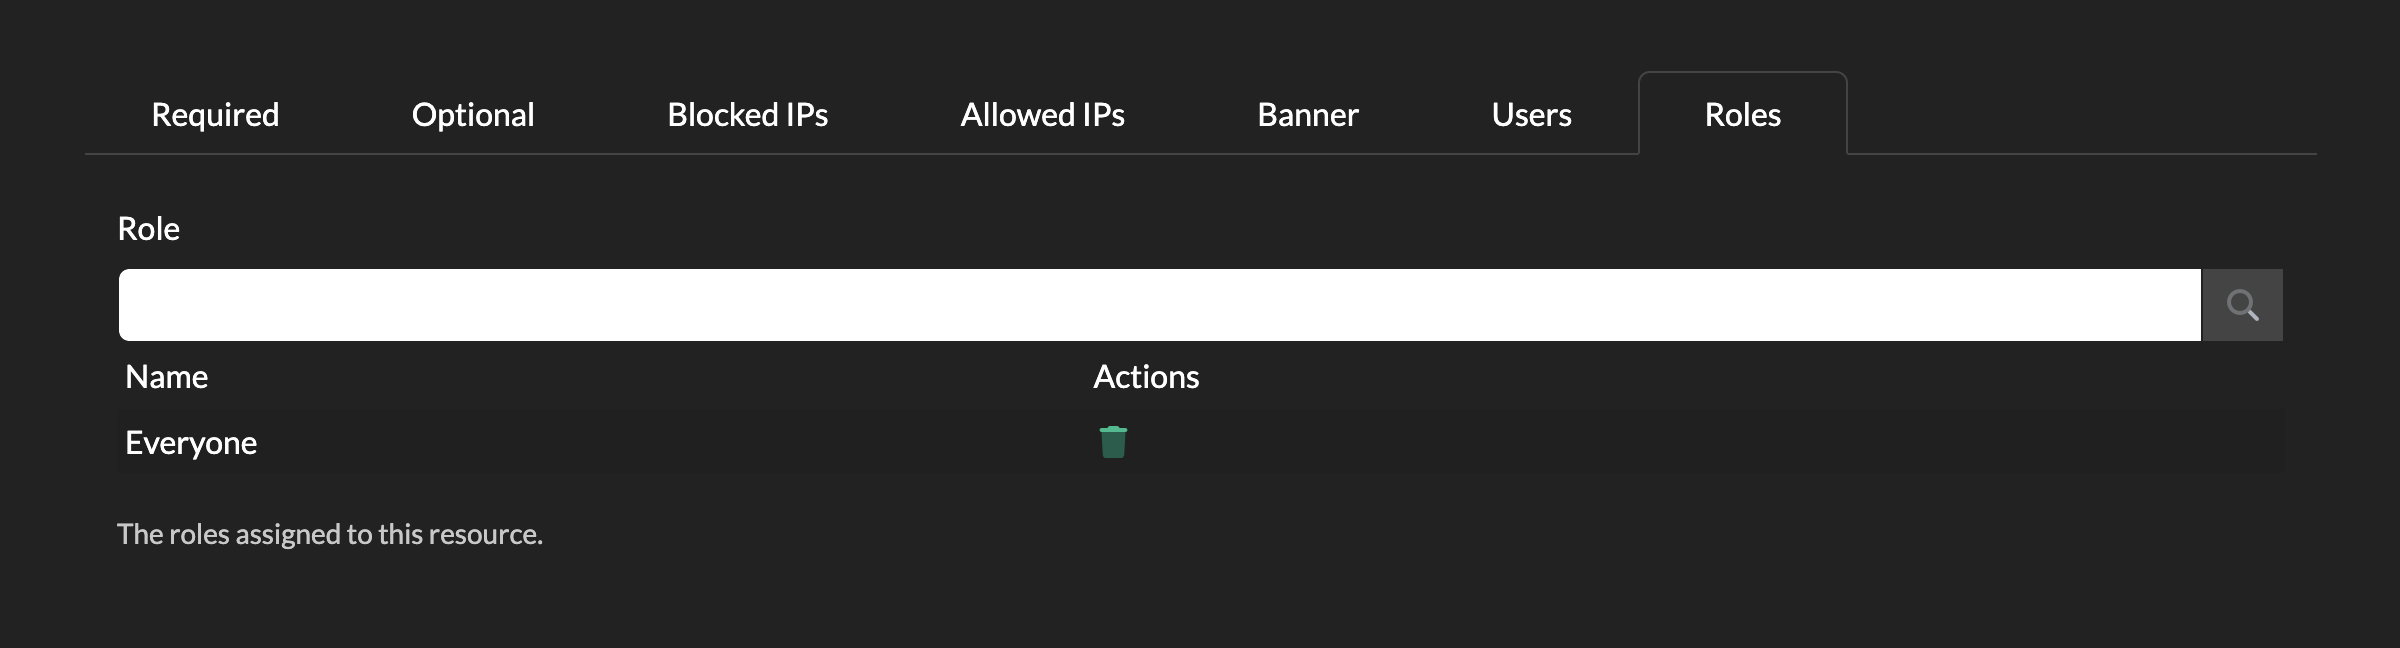
Task: Switch to the Optional tab
Action: pyautogui.click(x=473, y=115)
